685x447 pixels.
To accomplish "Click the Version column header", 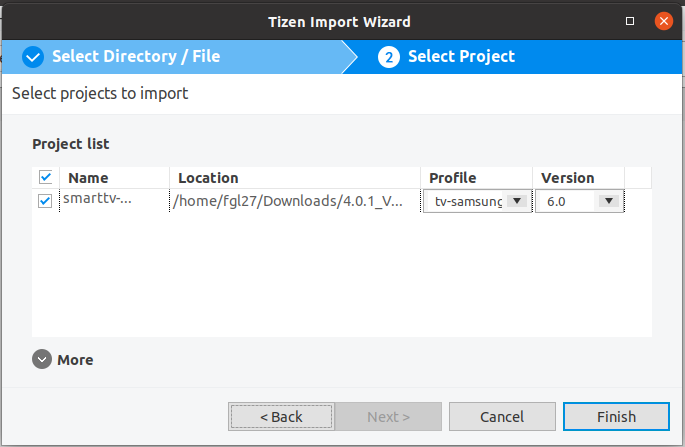I will [578, 178].
